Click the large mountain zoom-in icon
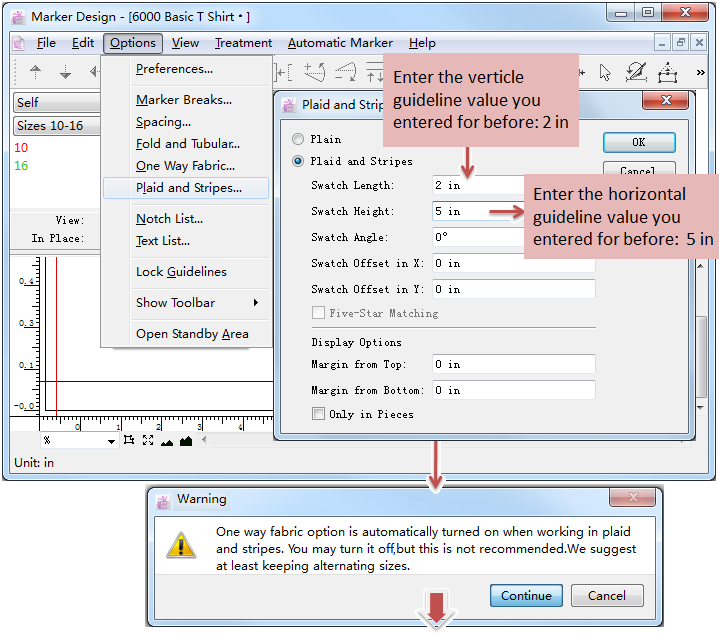 [x=185, y=440]
